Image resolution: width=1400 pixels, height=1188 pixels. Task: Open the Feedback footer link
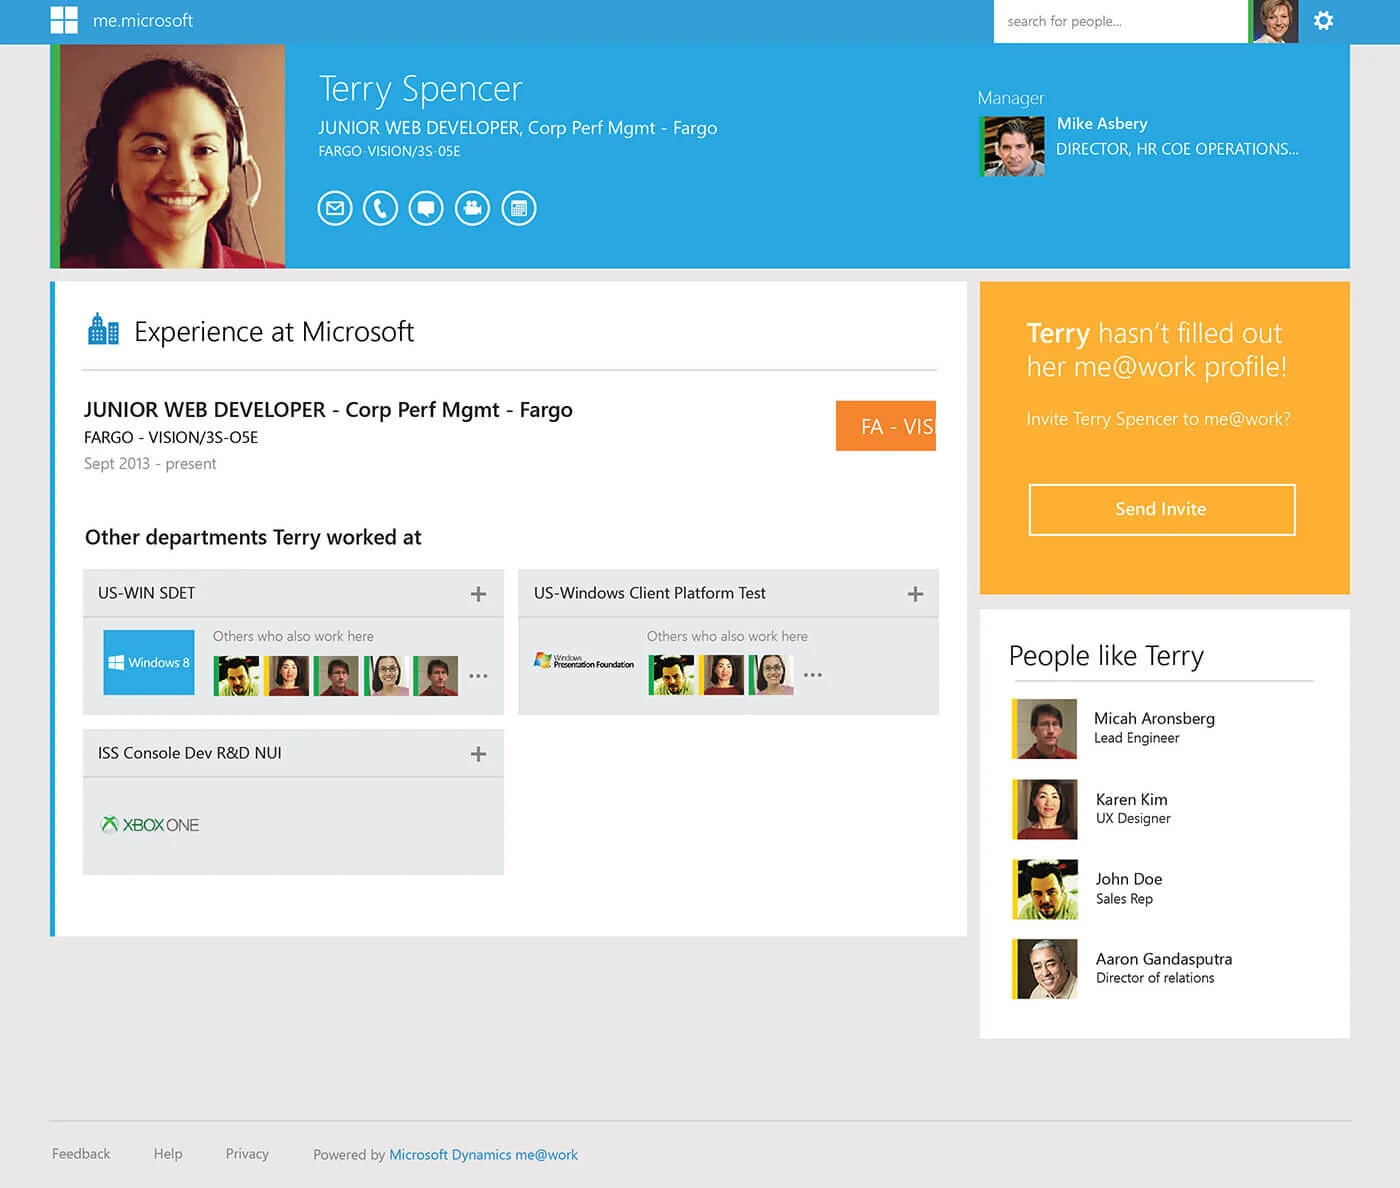tap(81, 1154)
